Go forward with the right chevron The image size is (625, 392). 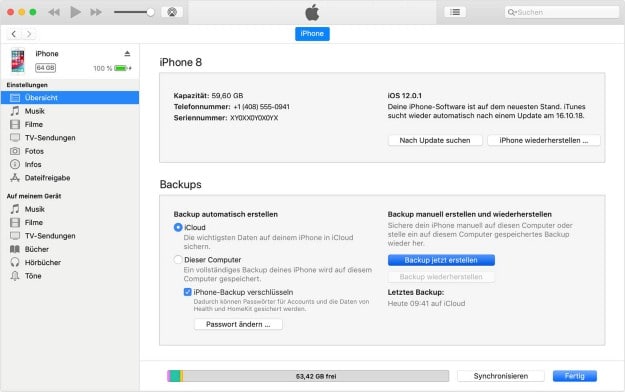(x=29, y=34)
